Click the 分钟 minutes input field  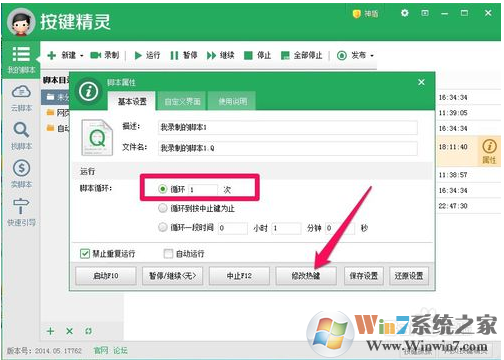coord(287,228)
